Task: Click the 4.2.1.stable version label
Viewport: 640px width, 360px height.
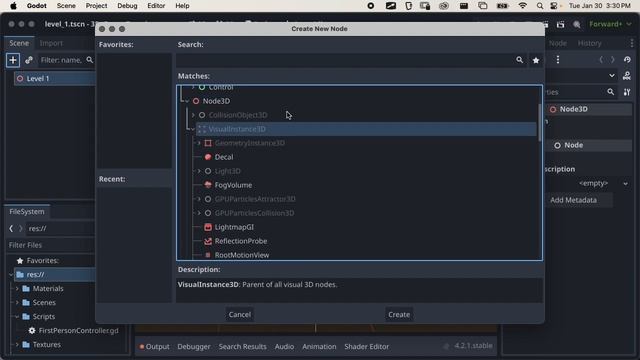Action: [x=473, y=346]
